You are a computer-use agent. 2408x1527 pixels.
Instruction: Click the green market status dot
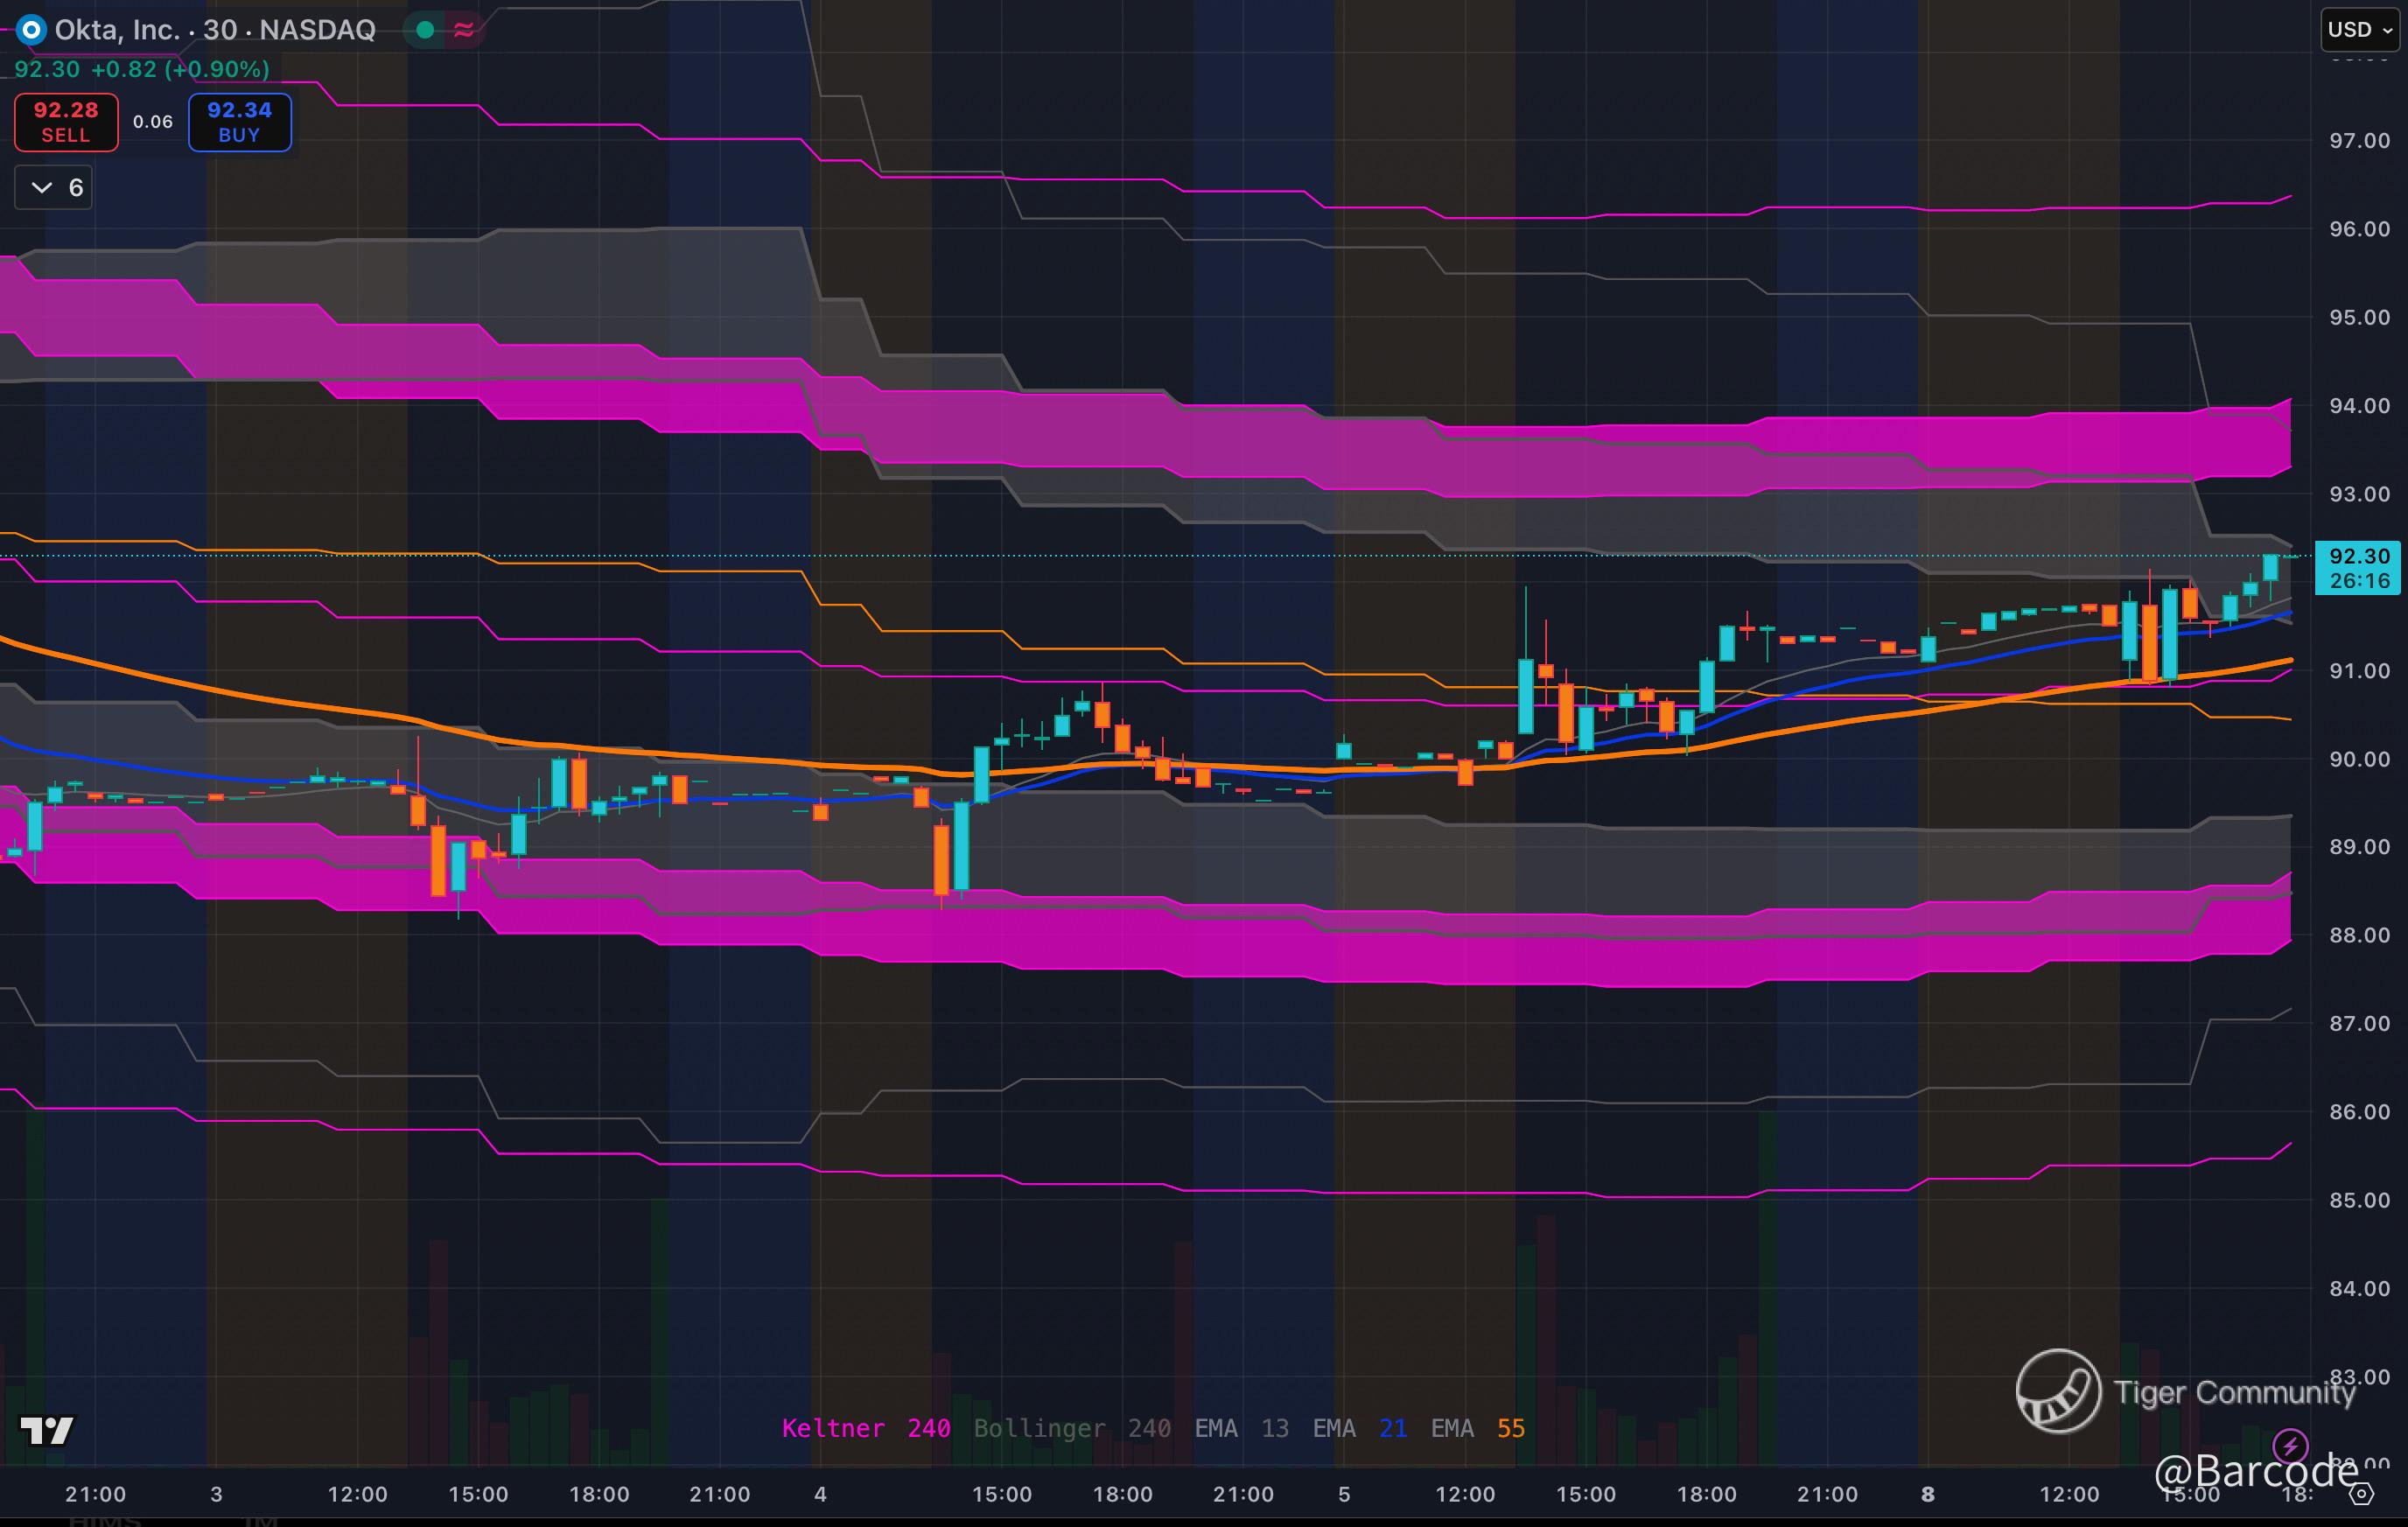(x=425, y=30)
